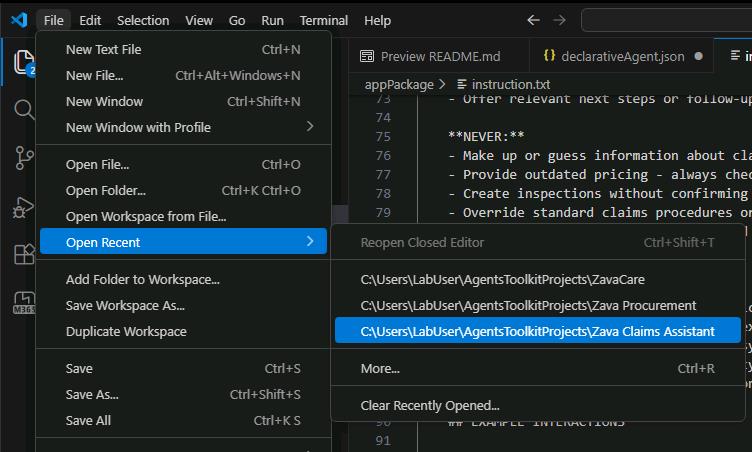The width and height of the screenshot is (752, 452).
Task: Open the Edit menu
Action: tap(90, 21)
